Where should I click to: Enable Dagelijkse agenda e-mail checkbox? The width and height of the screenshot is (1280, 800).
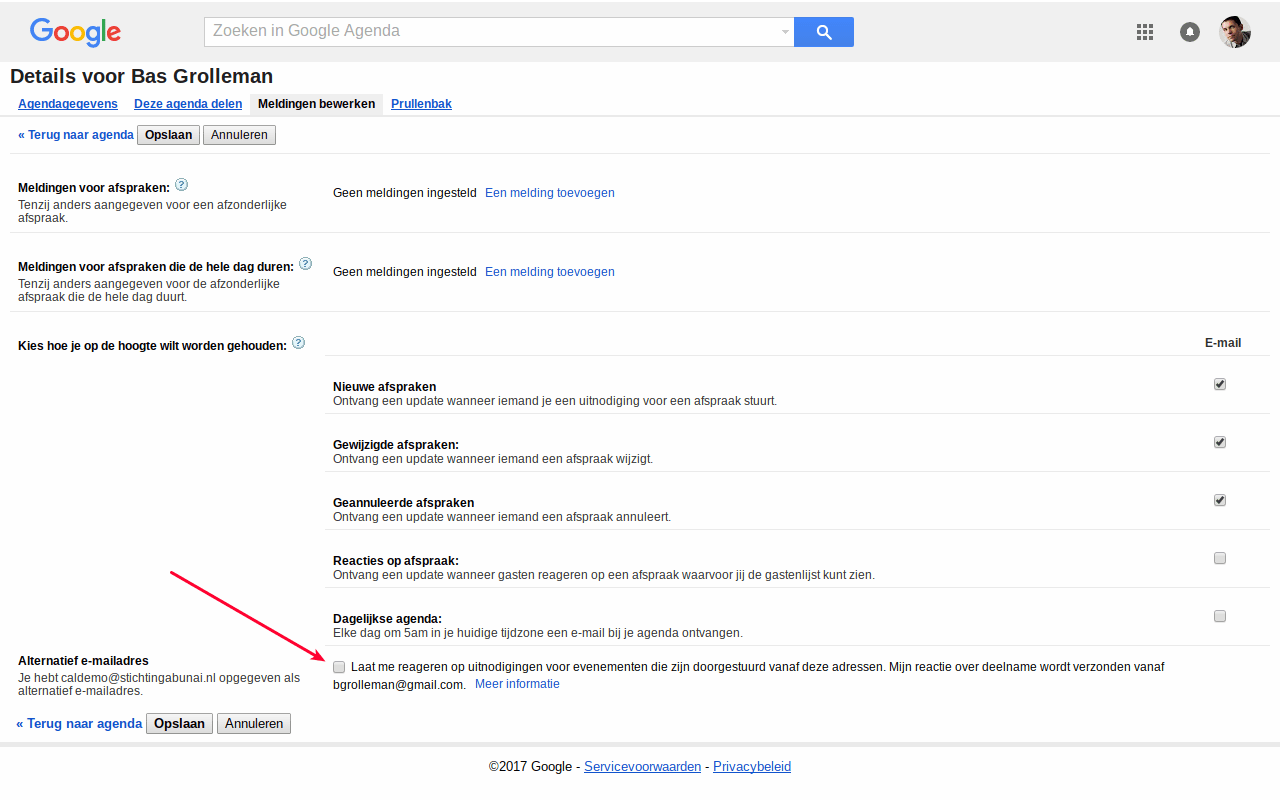[1220, 616]
